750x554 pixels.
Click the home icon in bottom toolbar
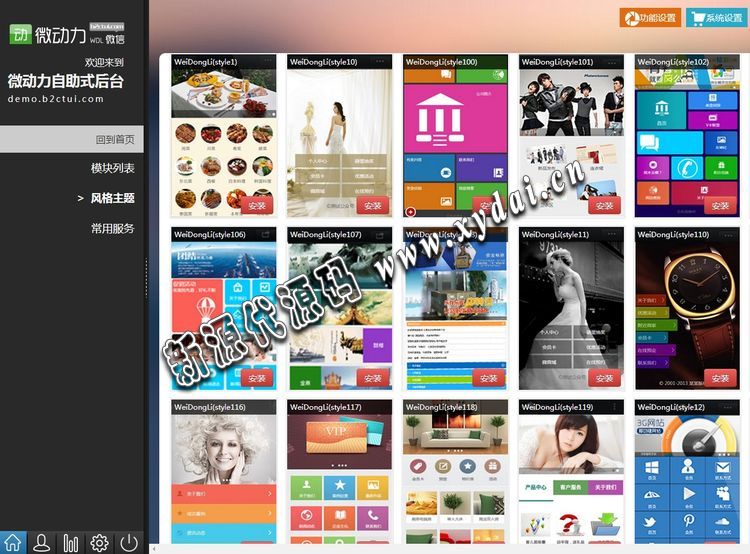coord(13,543)
